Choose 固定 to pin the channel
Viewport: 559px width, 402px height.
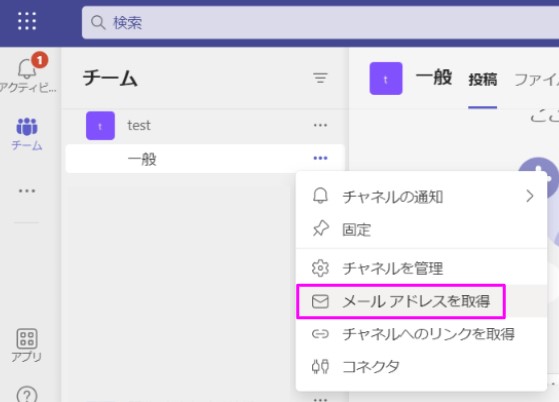pyautogui.click(x=421, y=230)
